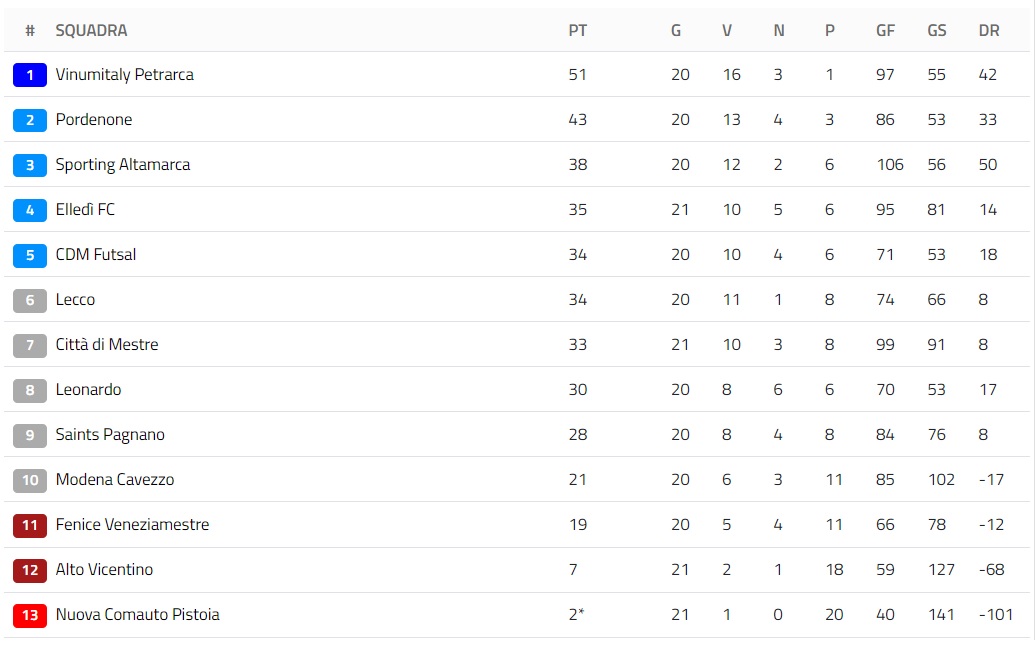This screenshot has width=1036, height=648.
Task: Open Vinumitaly Petrarca team link
Action: point(125,75)
